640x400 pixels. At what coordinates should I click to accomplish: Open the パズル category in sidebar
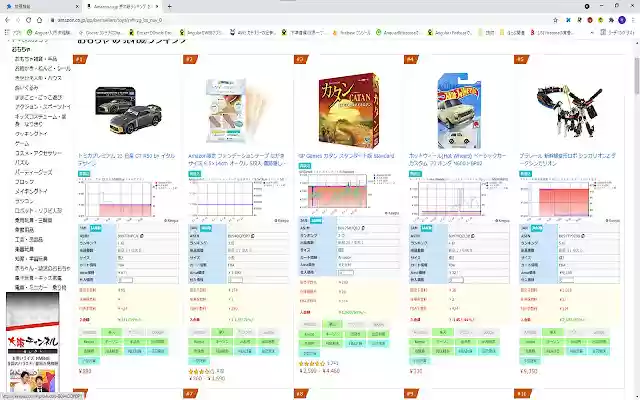22,162
